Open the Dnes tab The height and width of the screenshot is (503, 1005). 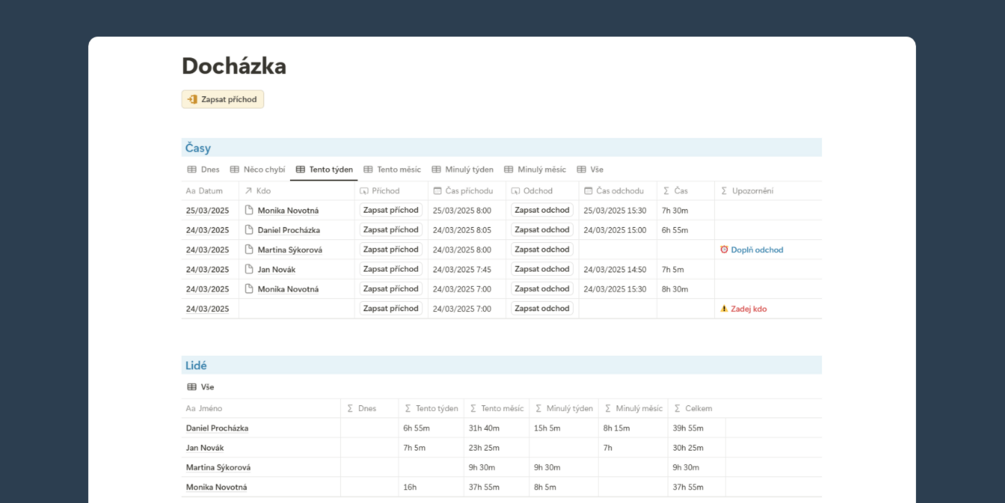[x=203, y=170]
